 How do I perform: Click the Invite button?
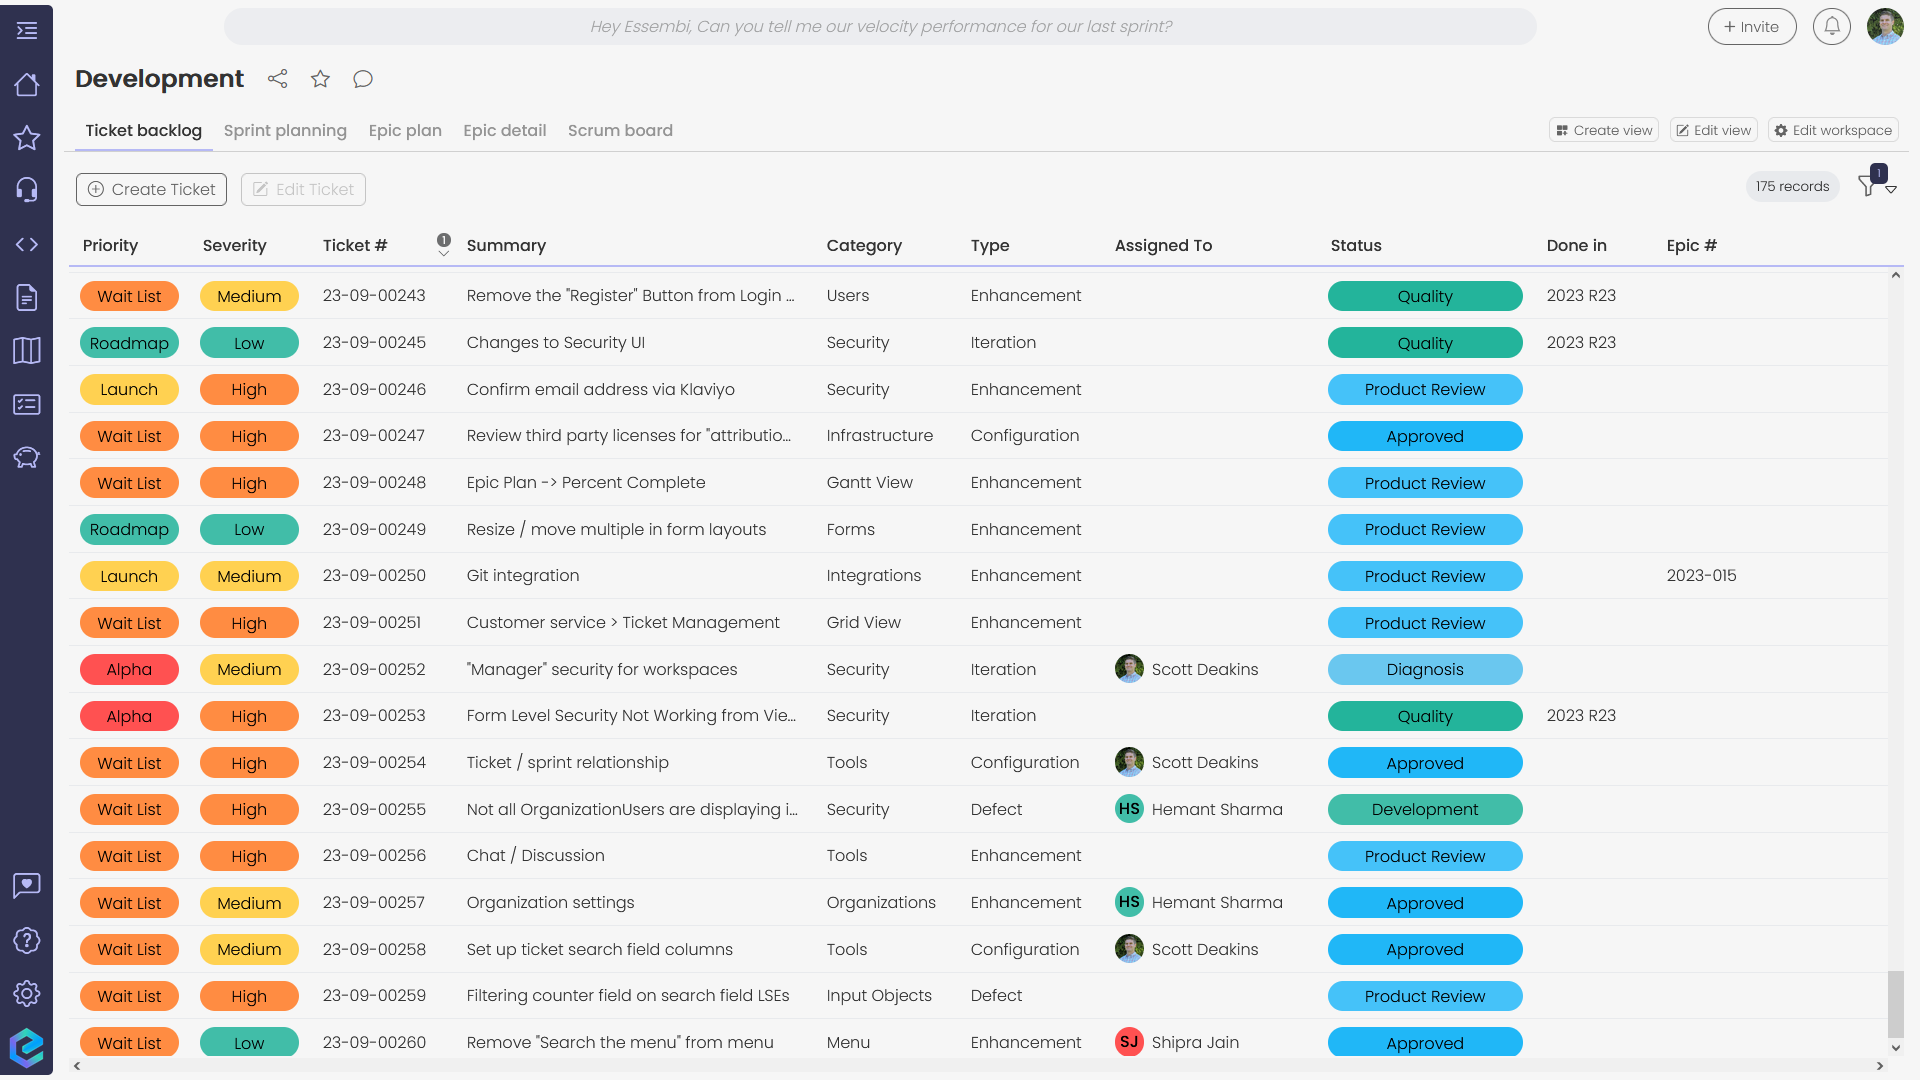pyautogui.click(x=1751, y=27)
